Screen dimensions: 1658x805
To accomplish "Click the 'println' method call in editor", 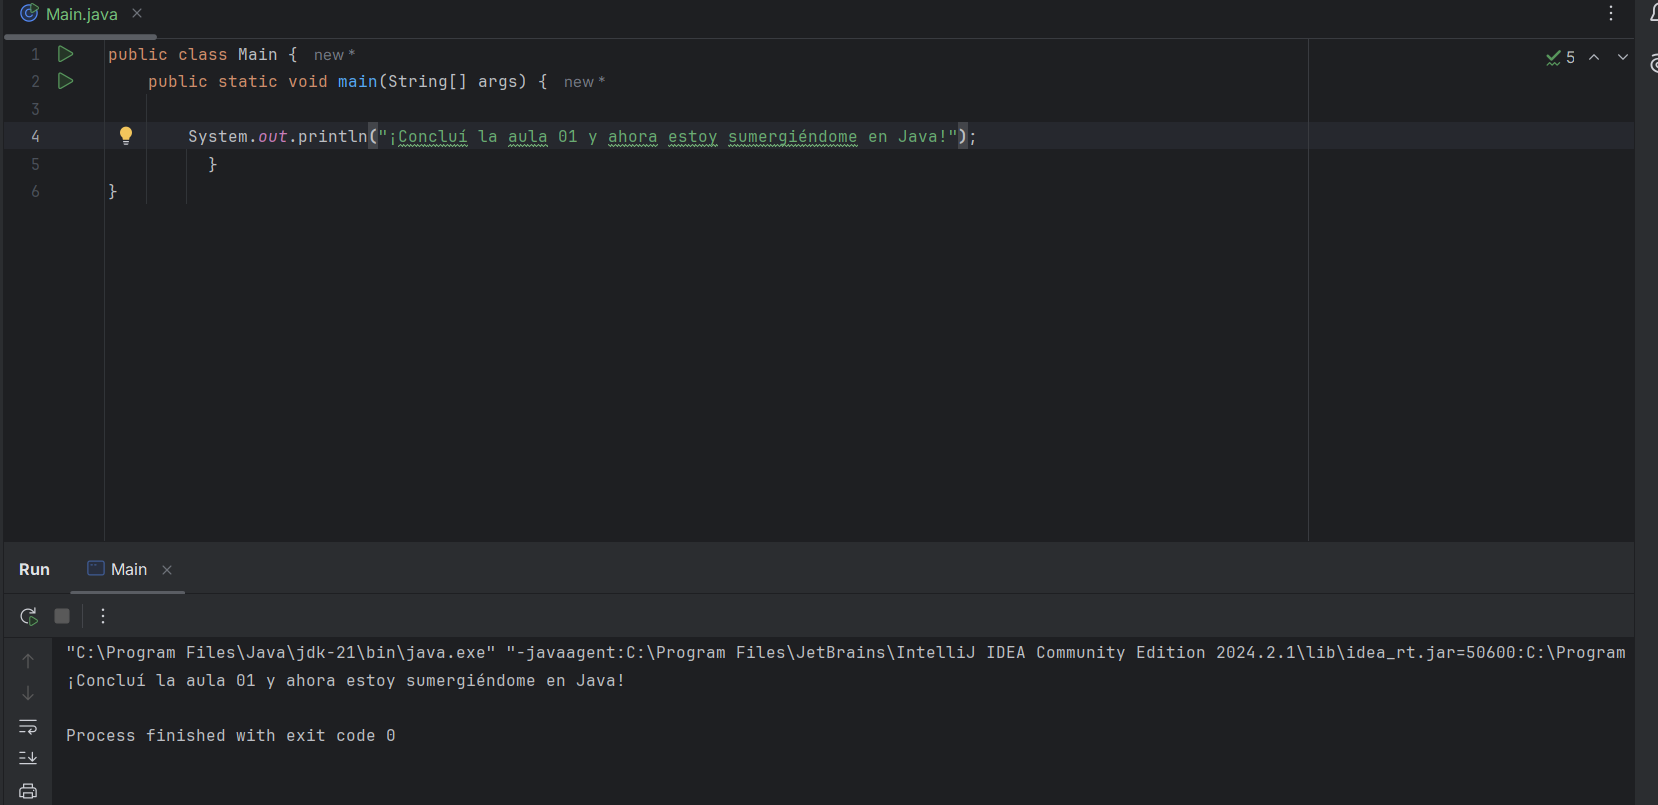I will coord(332,136).
